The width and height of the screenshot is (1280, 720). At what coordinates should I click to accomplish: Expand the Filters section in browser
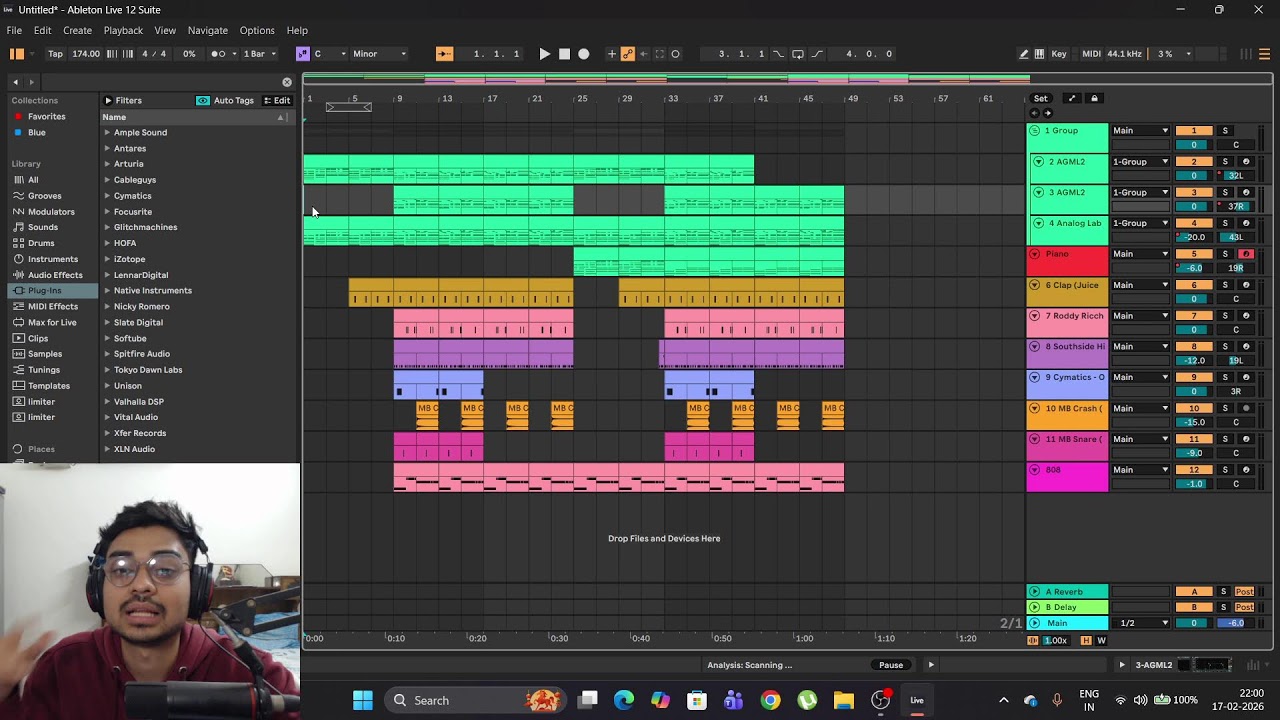(108, 101)
